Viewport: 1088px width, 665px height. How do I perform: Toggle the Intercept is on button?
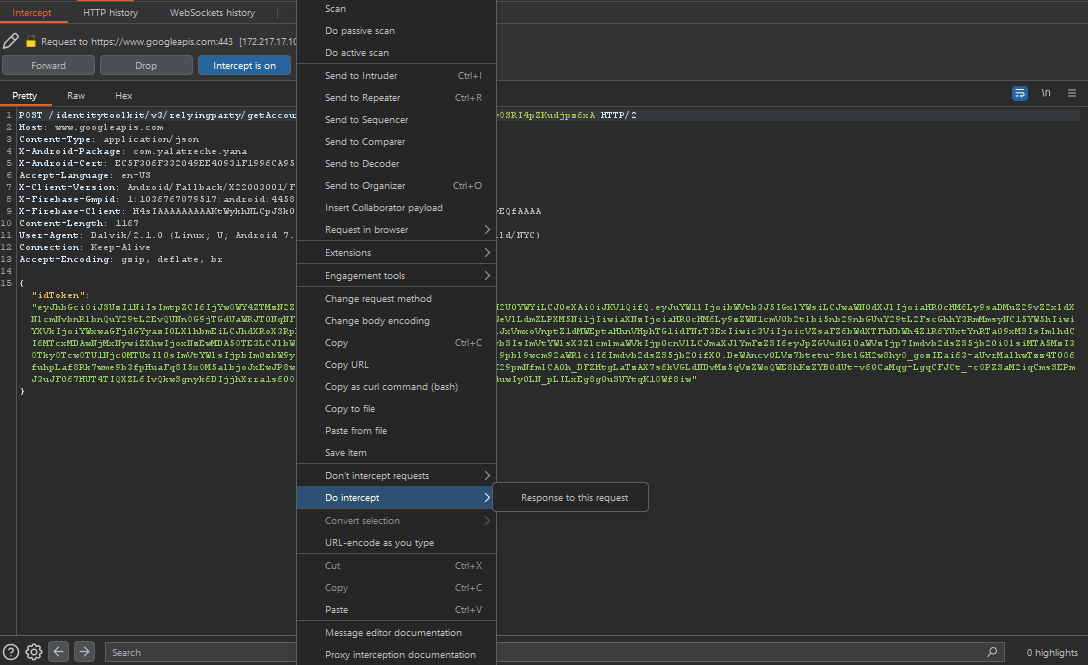[x=244, y=65]
